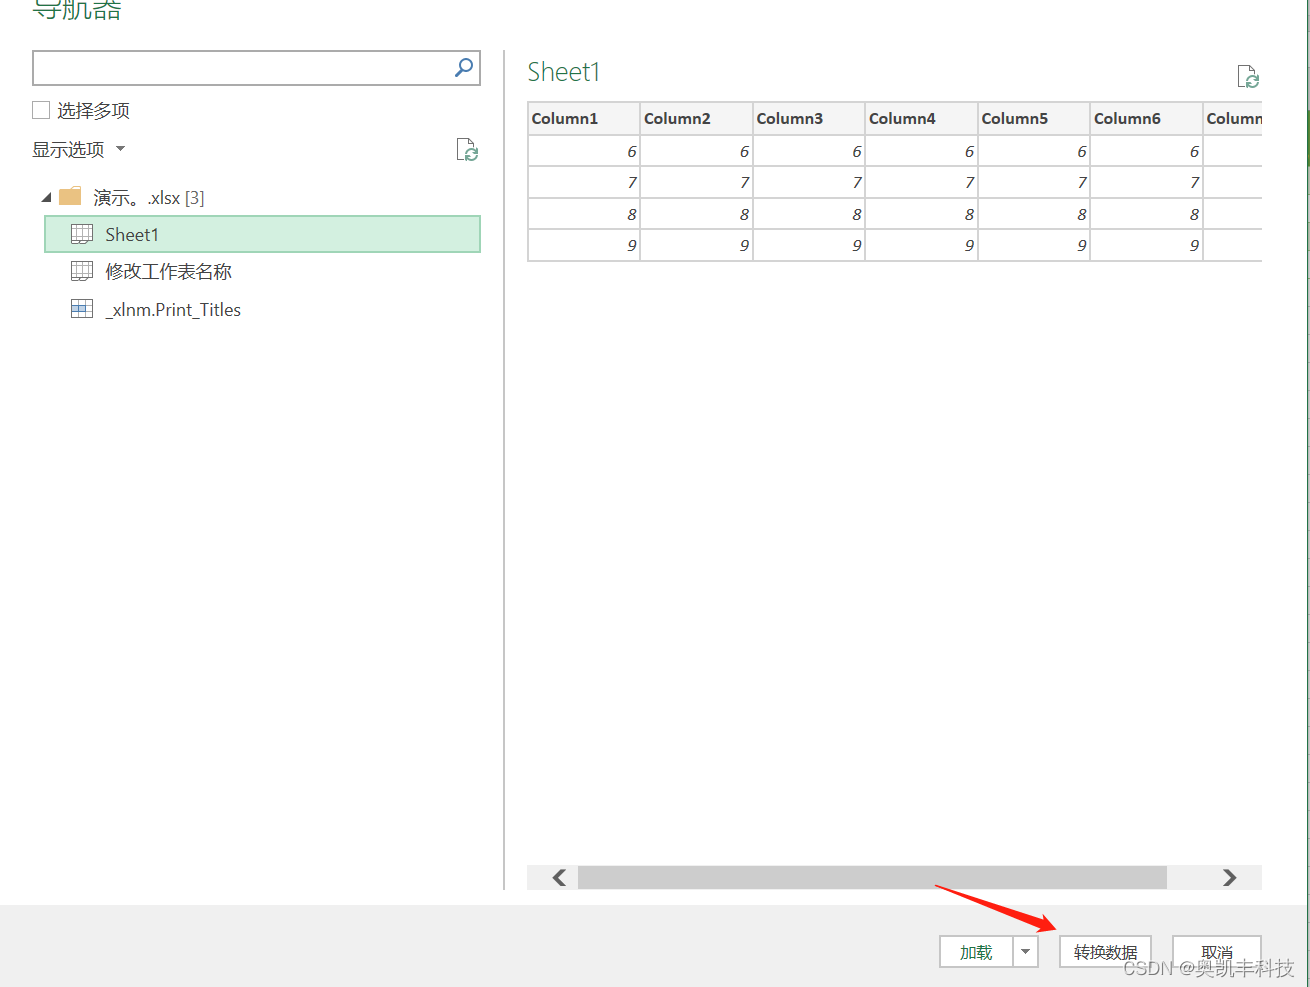Click the Sheet1 worksheet icon

[x=82, y=234]
